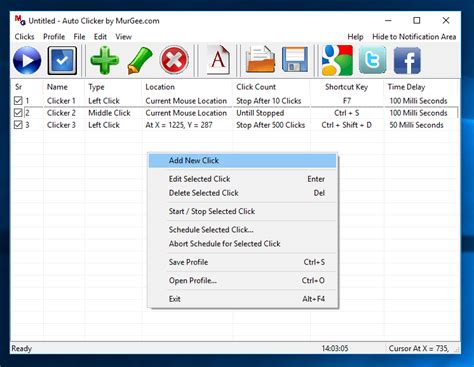474x367 pixels.
Task: Select the Clicker 2 name cell
Action: 61,113
